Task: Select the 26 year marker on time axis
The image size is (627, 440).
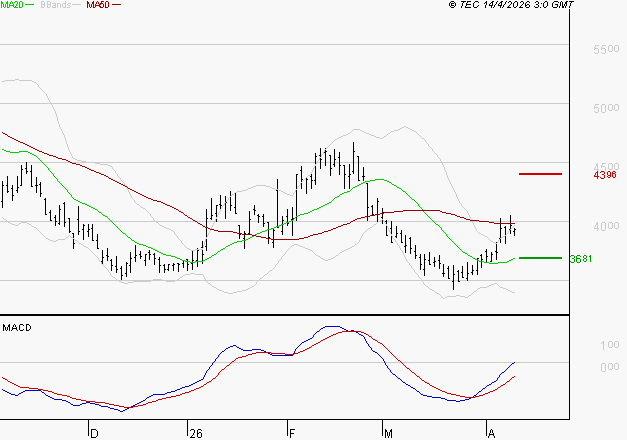Action: 195,433
